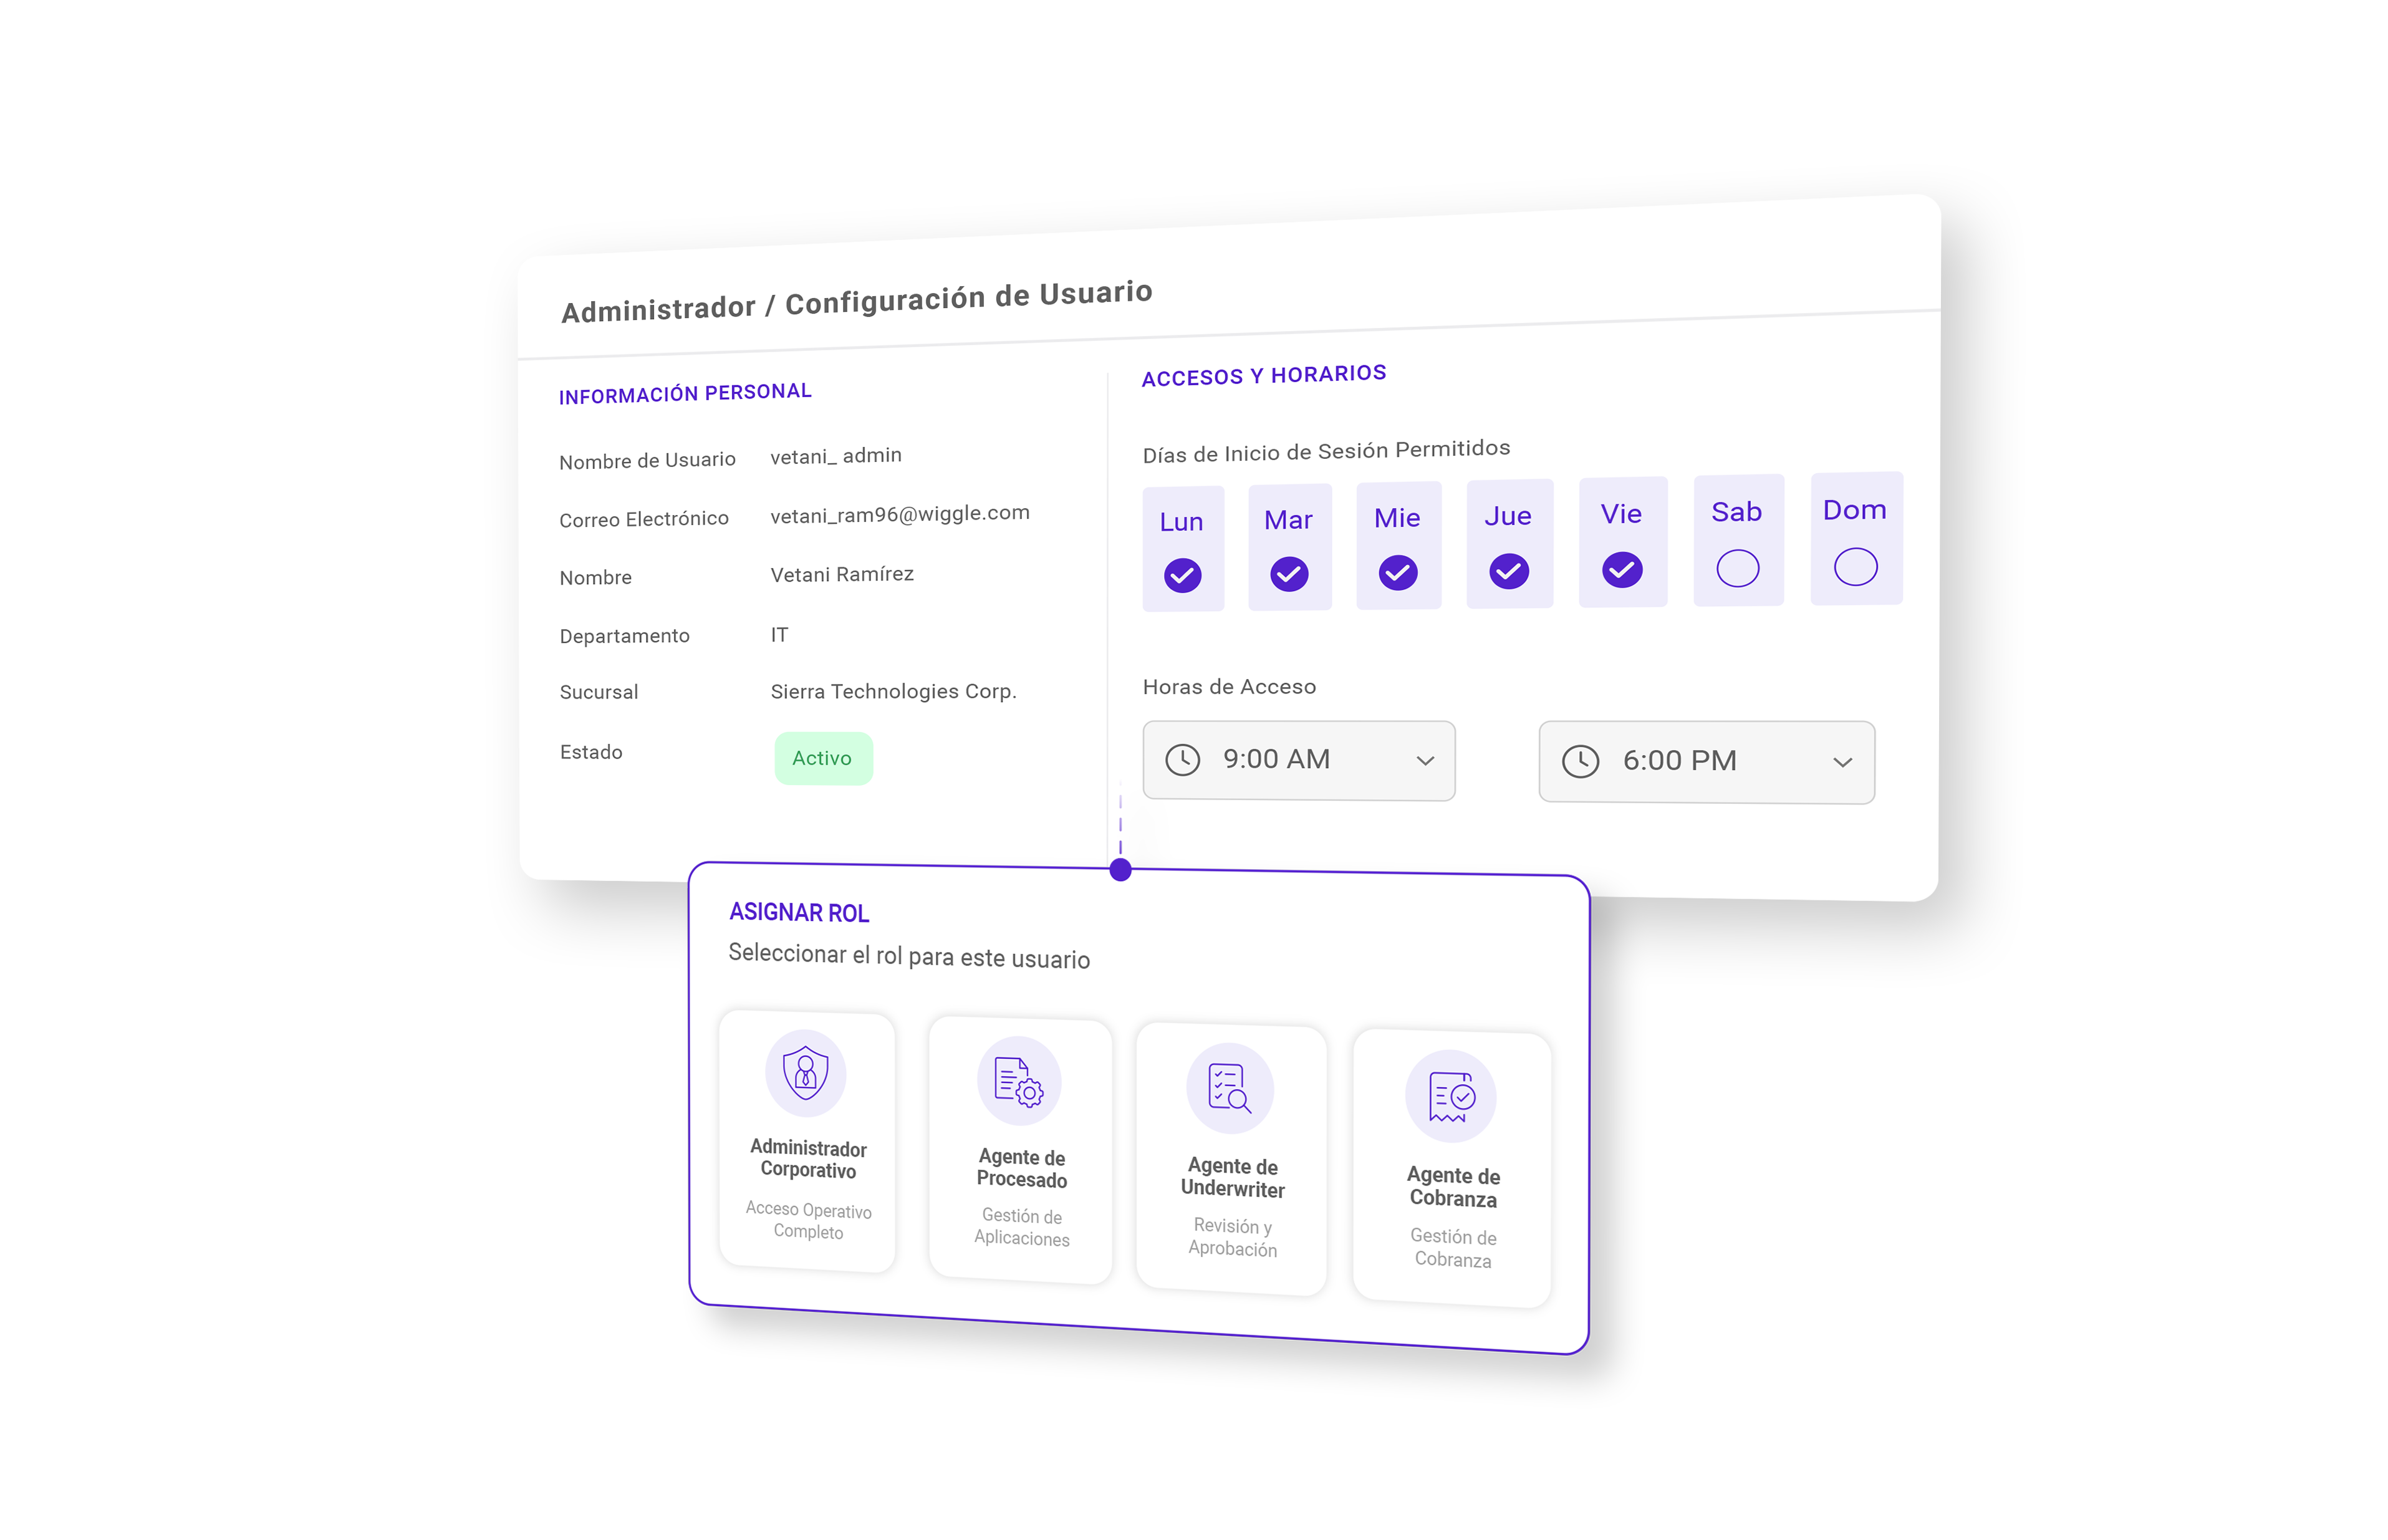The image size is (2388, 1540).
Task: Click the 'vetani_ram96@wiggle.com' email value
Action: click(x=900, y=514)
